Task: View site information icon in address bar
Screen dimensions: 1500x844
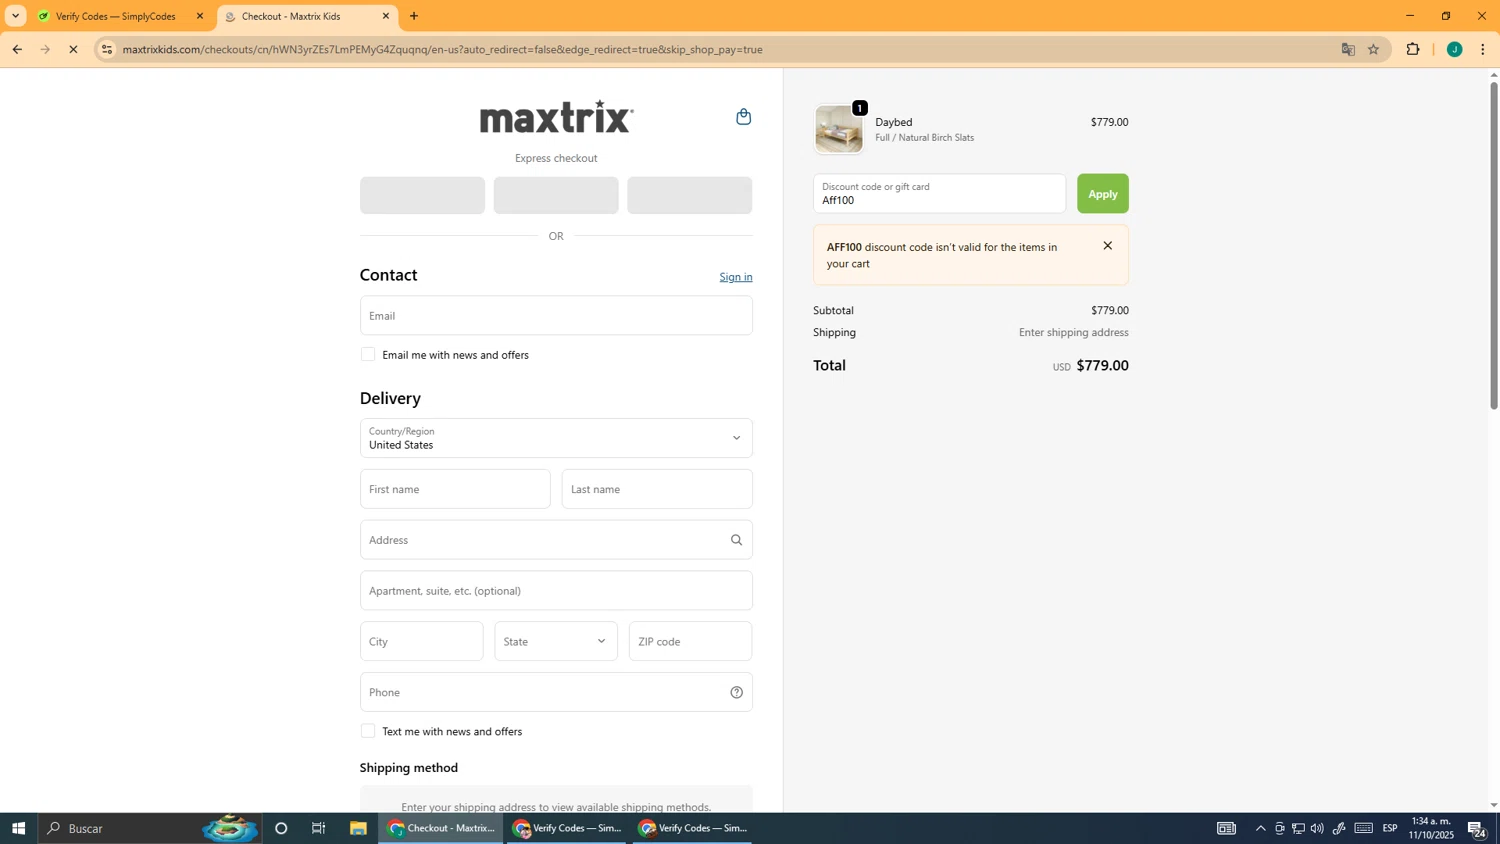Action: (107, 49)
